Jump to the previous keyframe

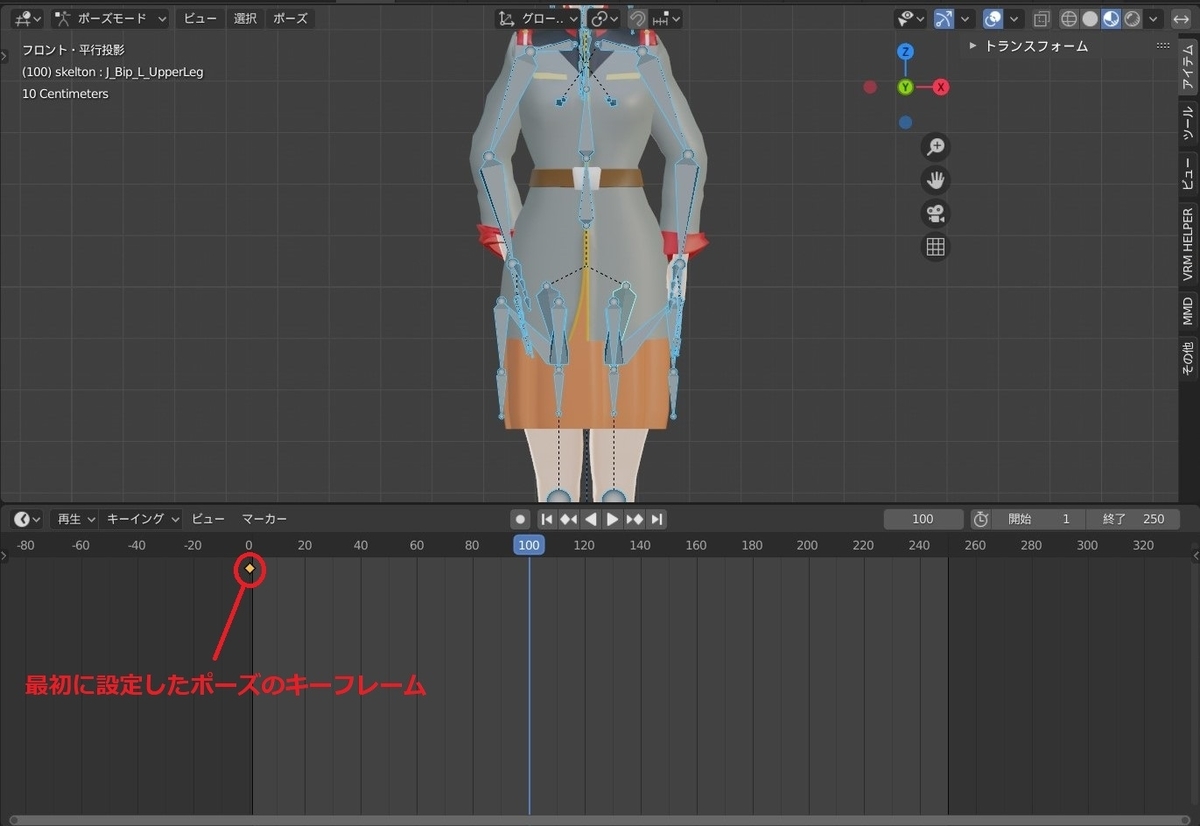[569, 519]
